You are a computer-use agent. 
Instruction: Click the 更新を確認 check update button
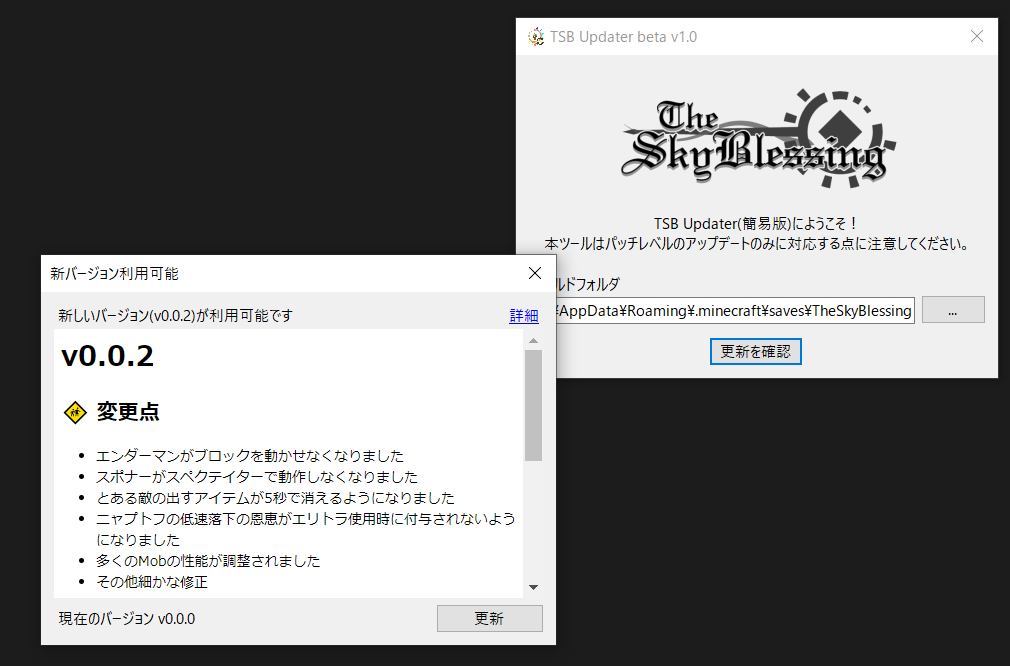[x=756, y=351]
